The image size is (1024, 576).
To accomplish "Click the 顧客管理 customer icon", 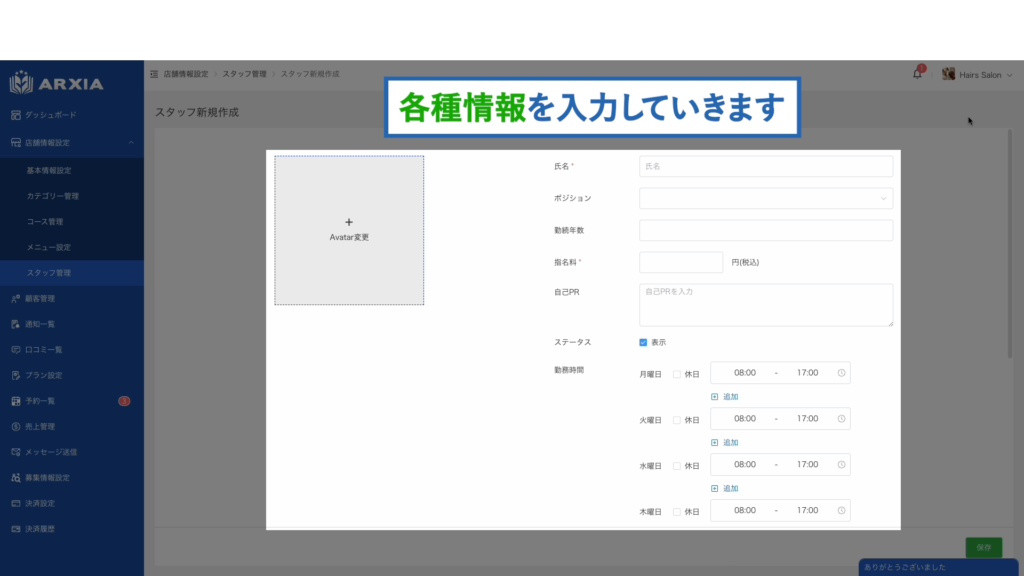I will click(x=16, y=298).
